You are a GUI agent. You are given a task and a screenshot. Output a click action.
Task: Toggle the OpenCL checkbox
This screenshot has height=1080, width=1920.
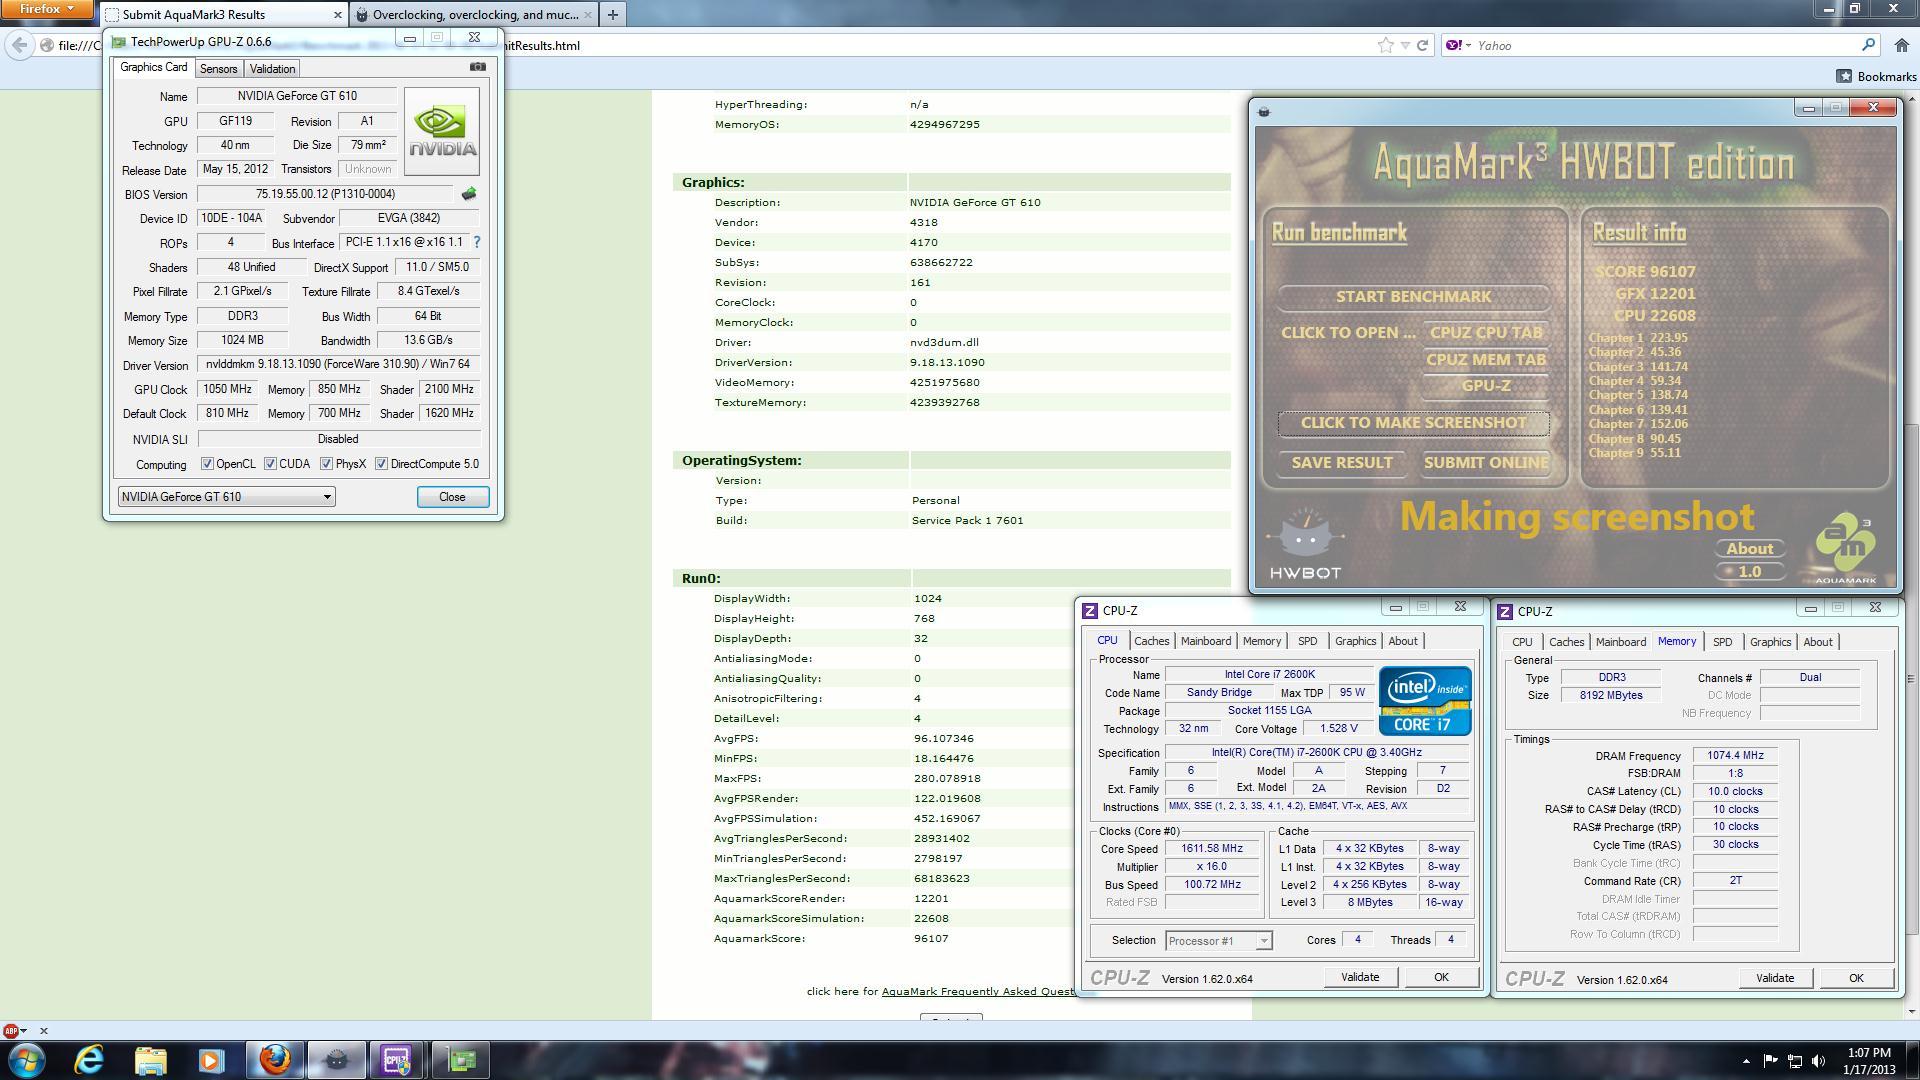[207, 464]
